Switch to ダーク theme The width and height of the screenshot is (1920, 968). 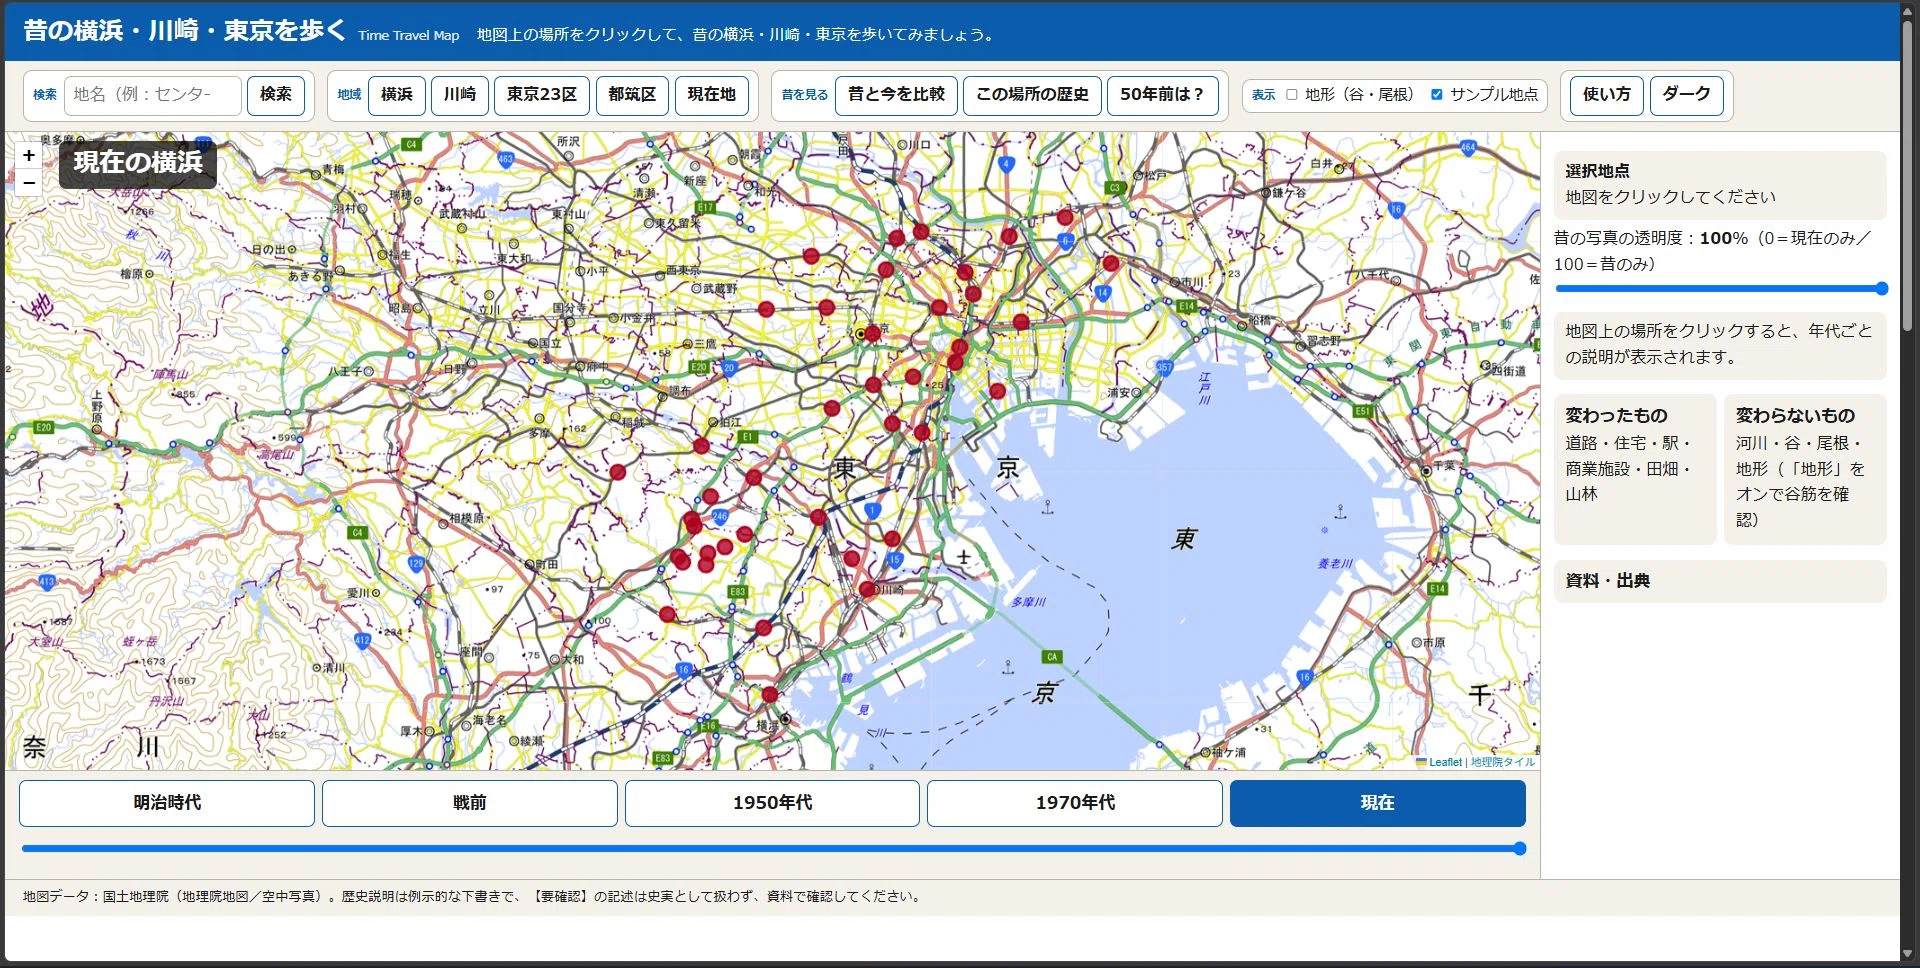pos(1687,95)
